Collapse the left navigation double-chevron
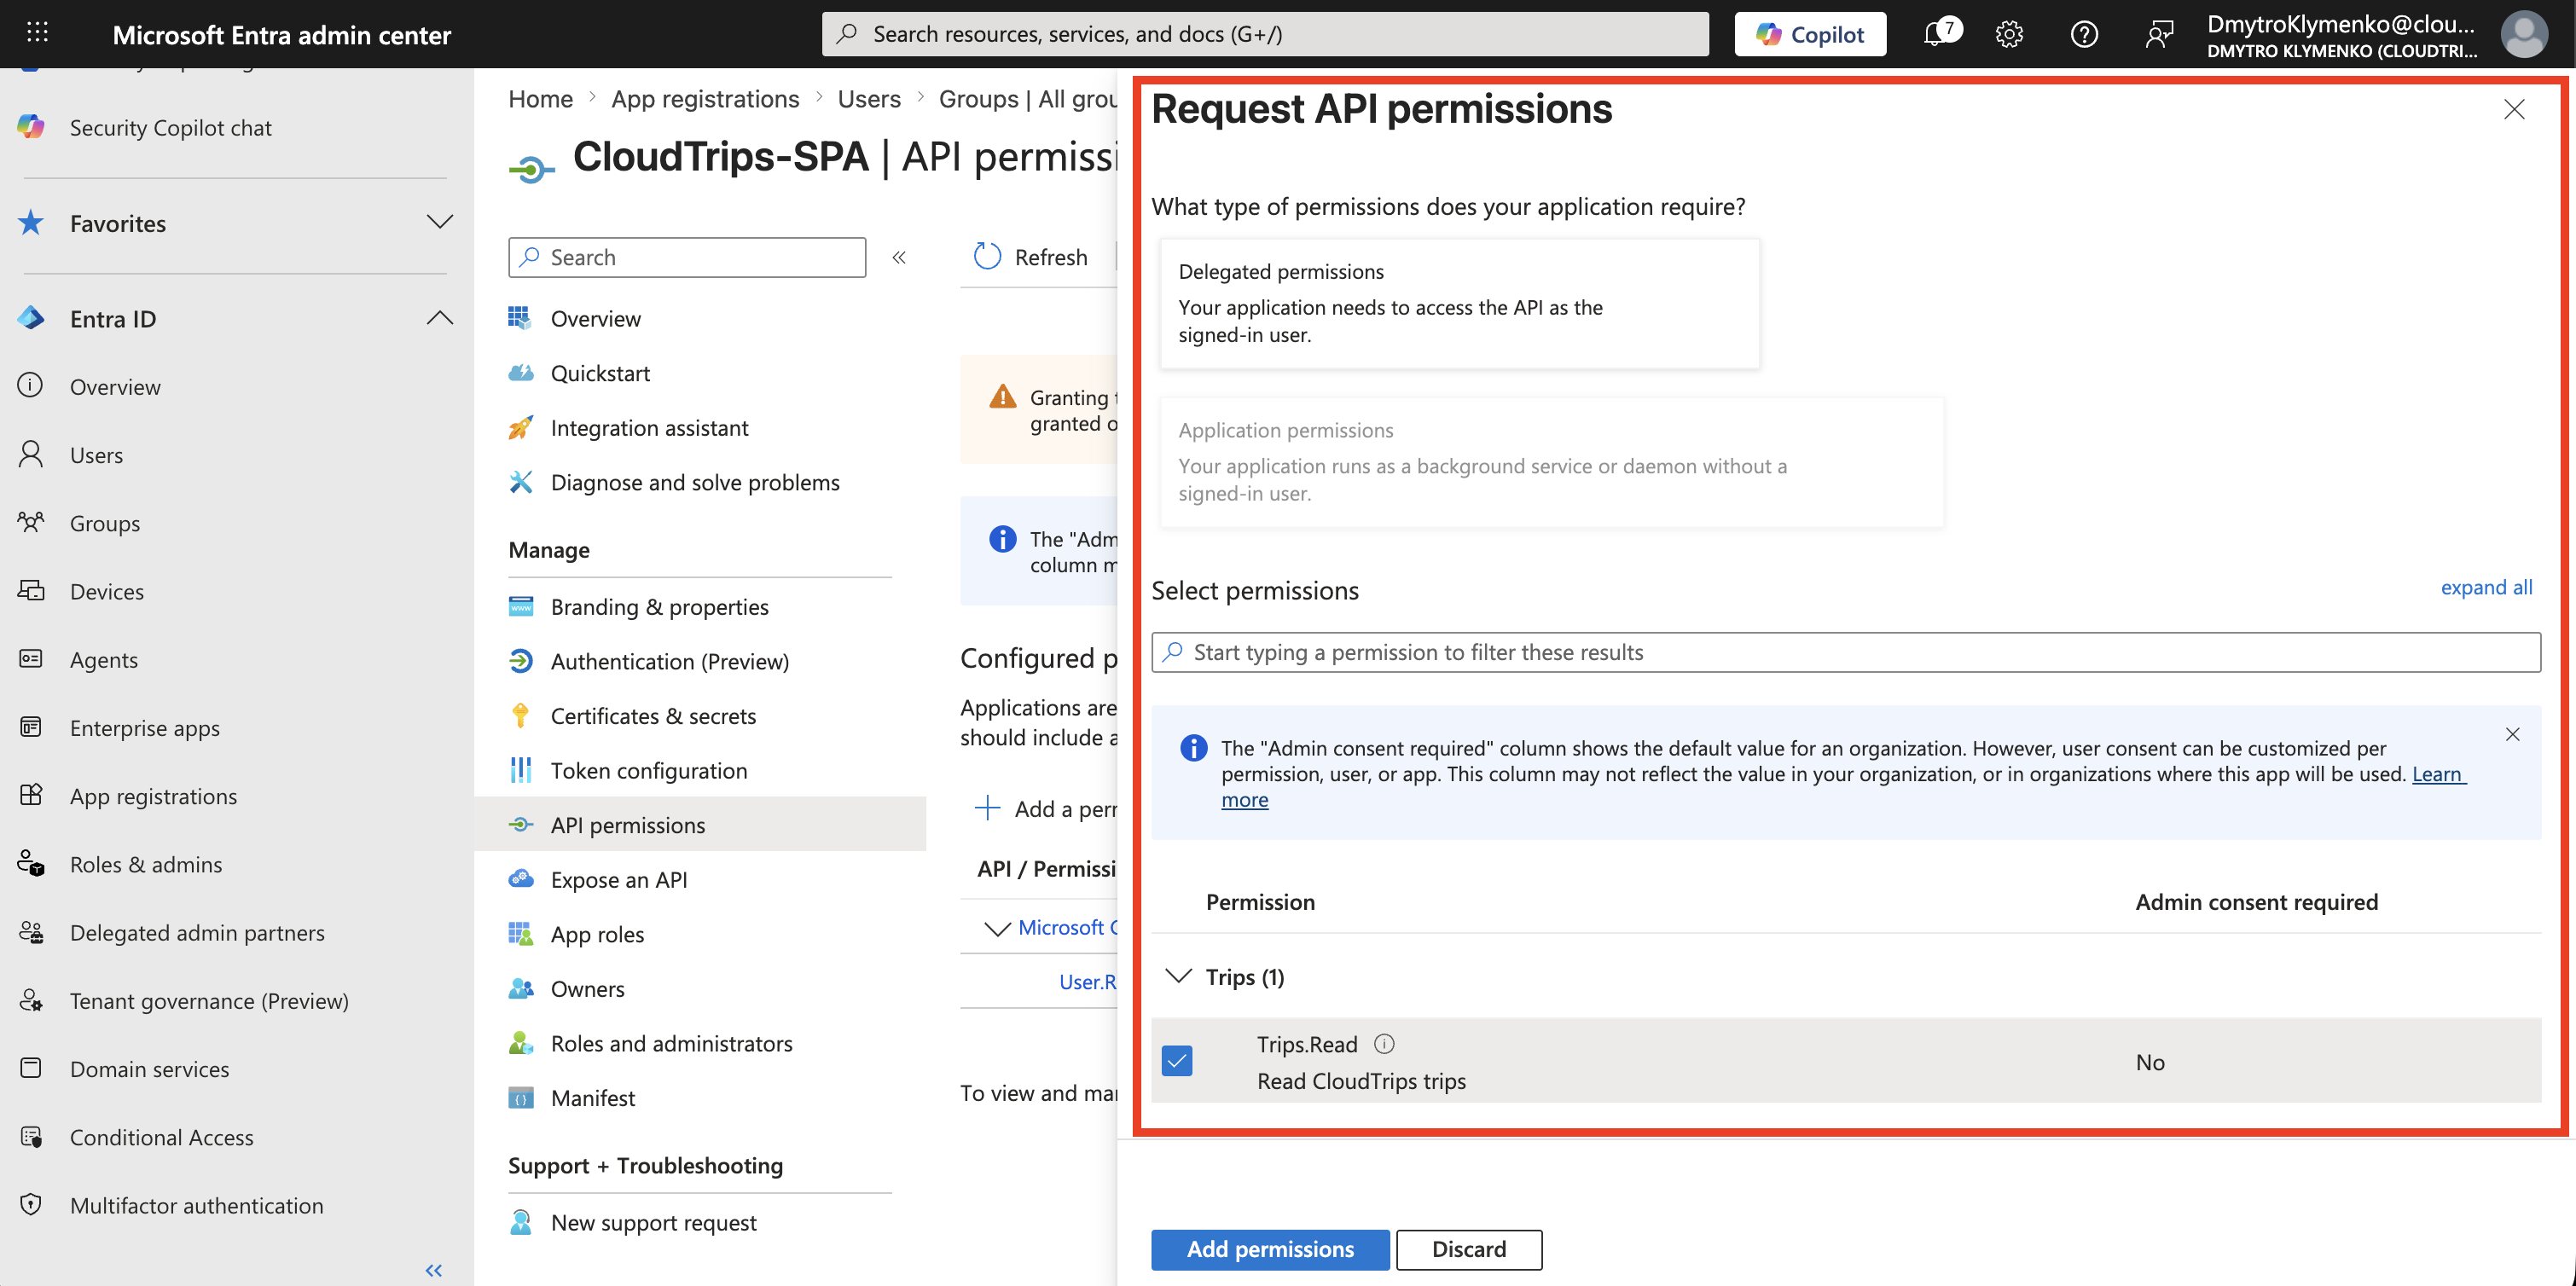The image size is (2576, 1286). [434, 1270]
